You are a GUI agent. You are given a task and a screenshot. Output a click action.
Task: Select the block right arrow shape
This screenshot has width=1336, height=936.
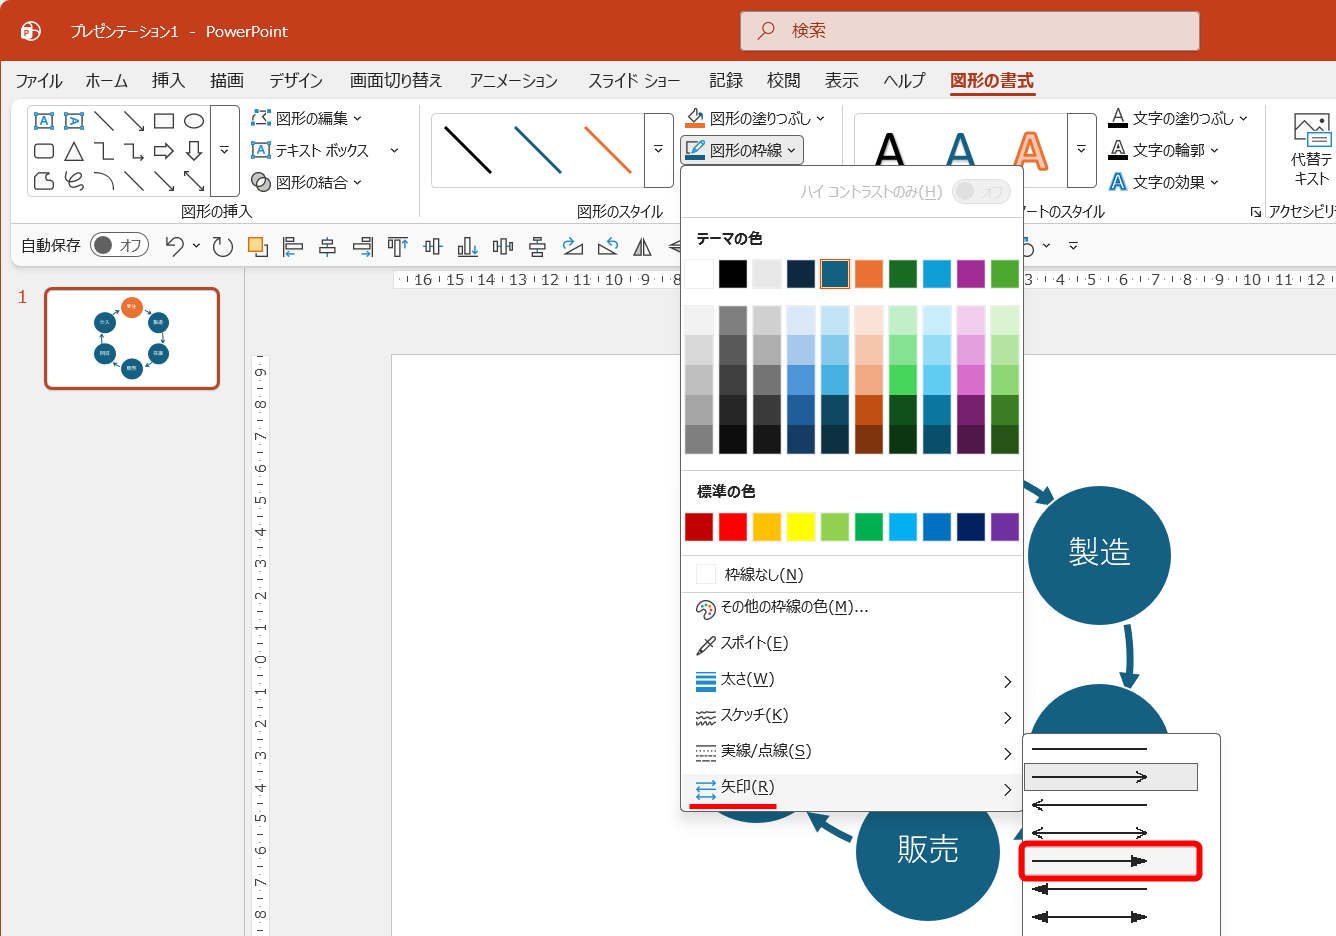click(164, 151)
